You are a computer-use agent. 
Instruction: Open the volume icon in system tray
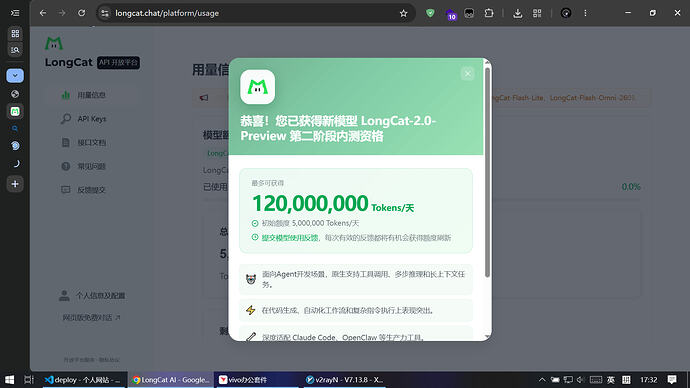[581, 380]
